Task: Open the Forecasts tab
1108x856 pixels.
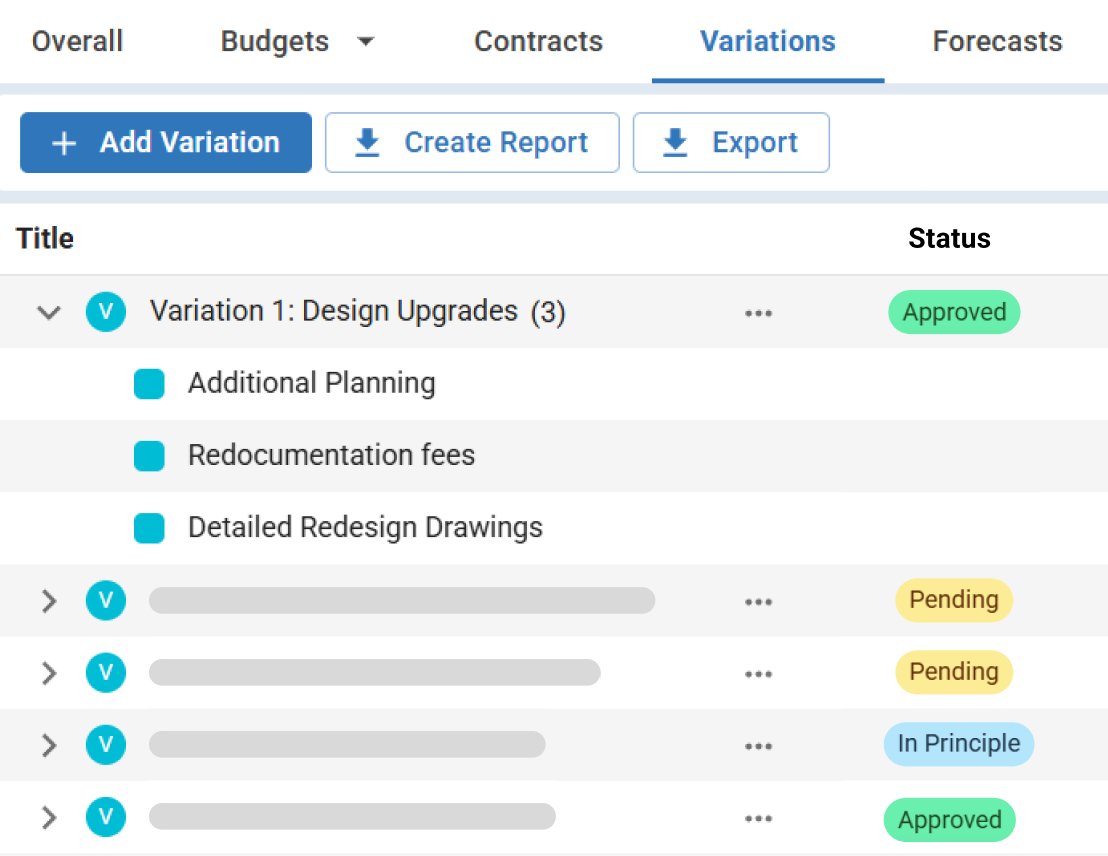Action: pos(997,41)
